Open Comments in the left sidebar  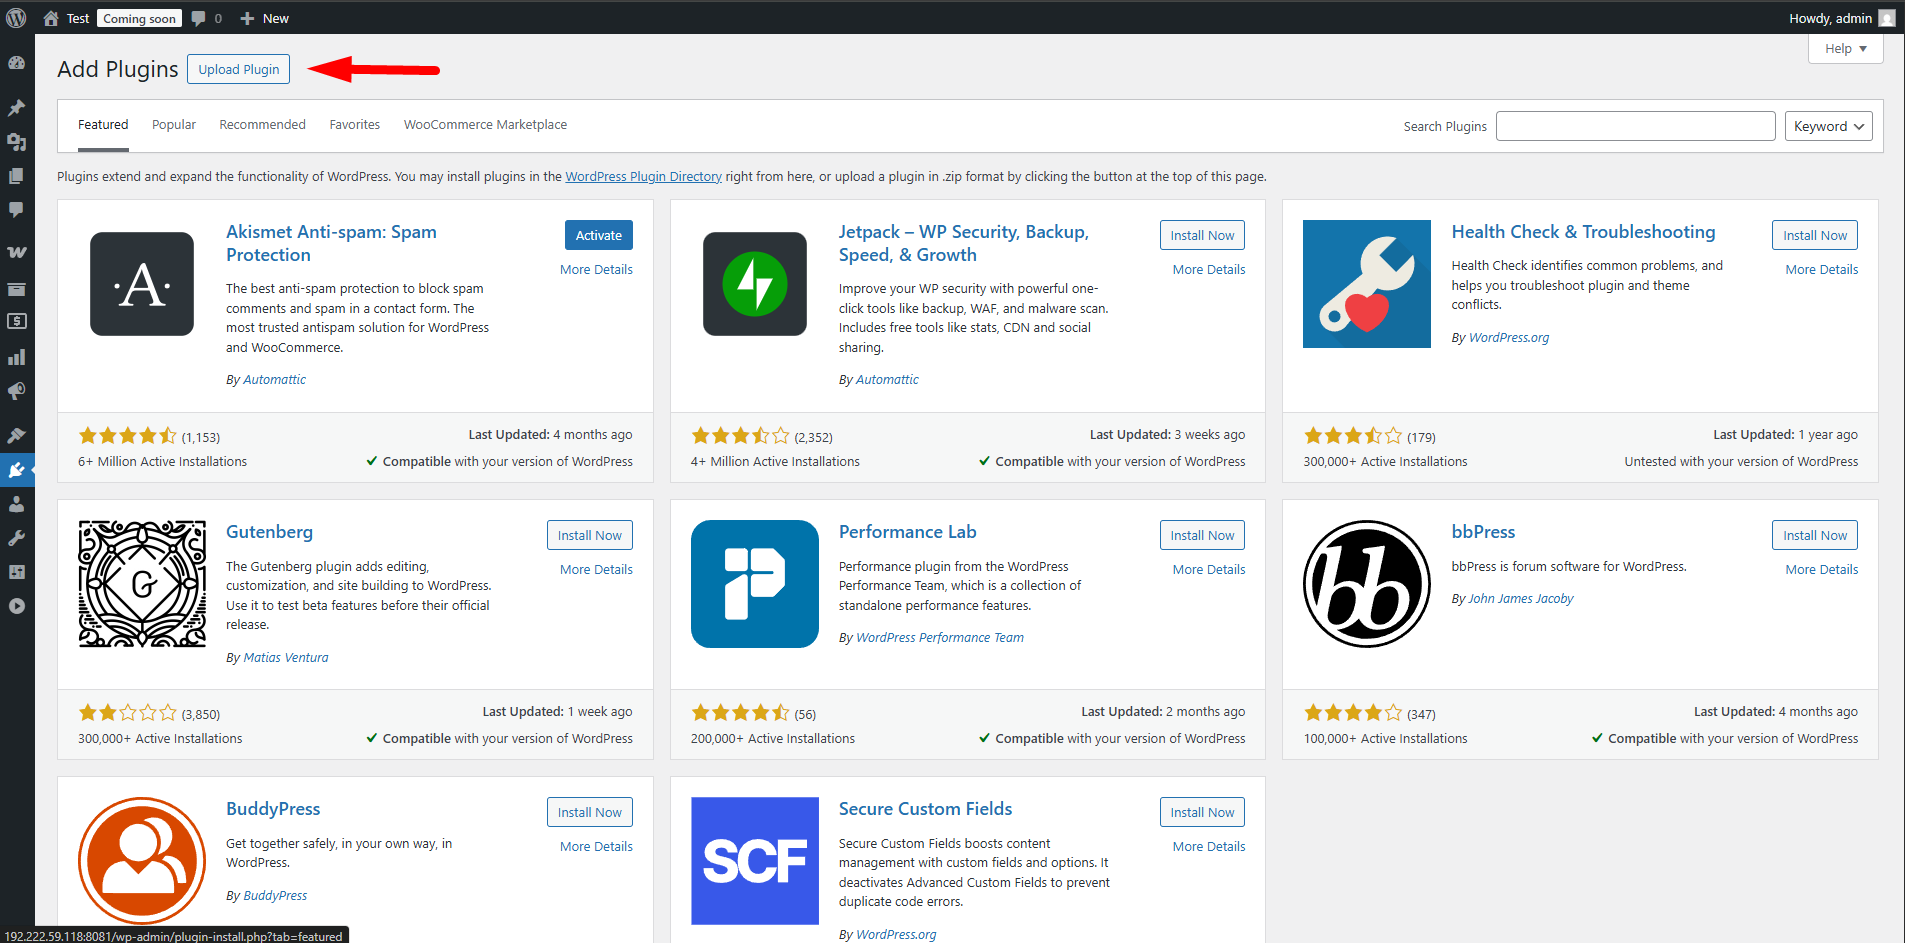point(17,210)
